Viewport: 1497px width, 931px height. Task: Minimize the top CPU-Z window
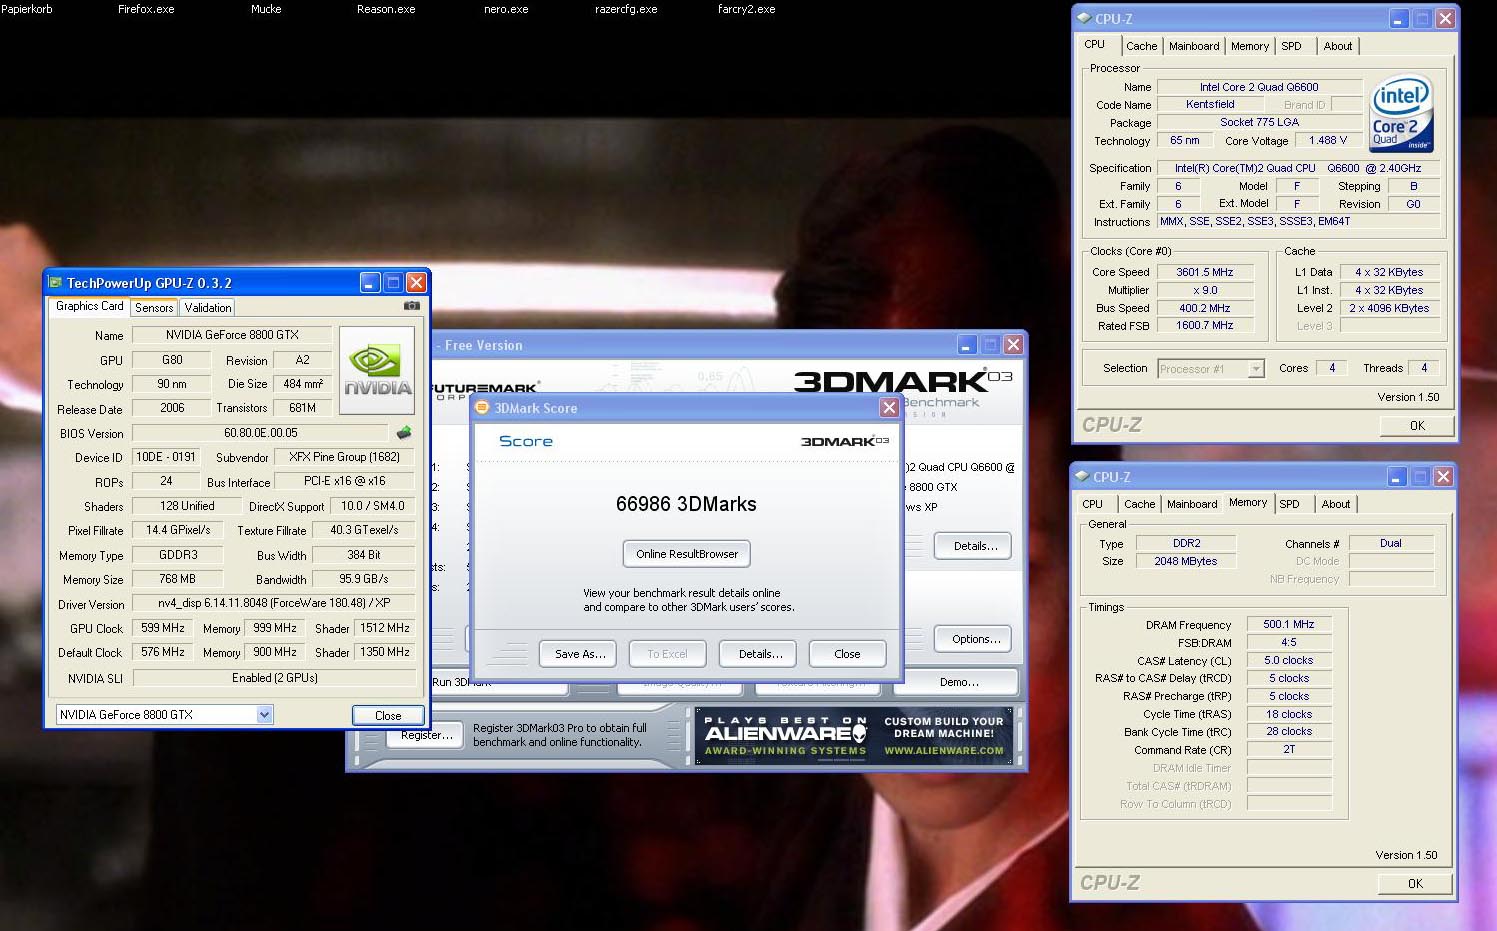1399,19
